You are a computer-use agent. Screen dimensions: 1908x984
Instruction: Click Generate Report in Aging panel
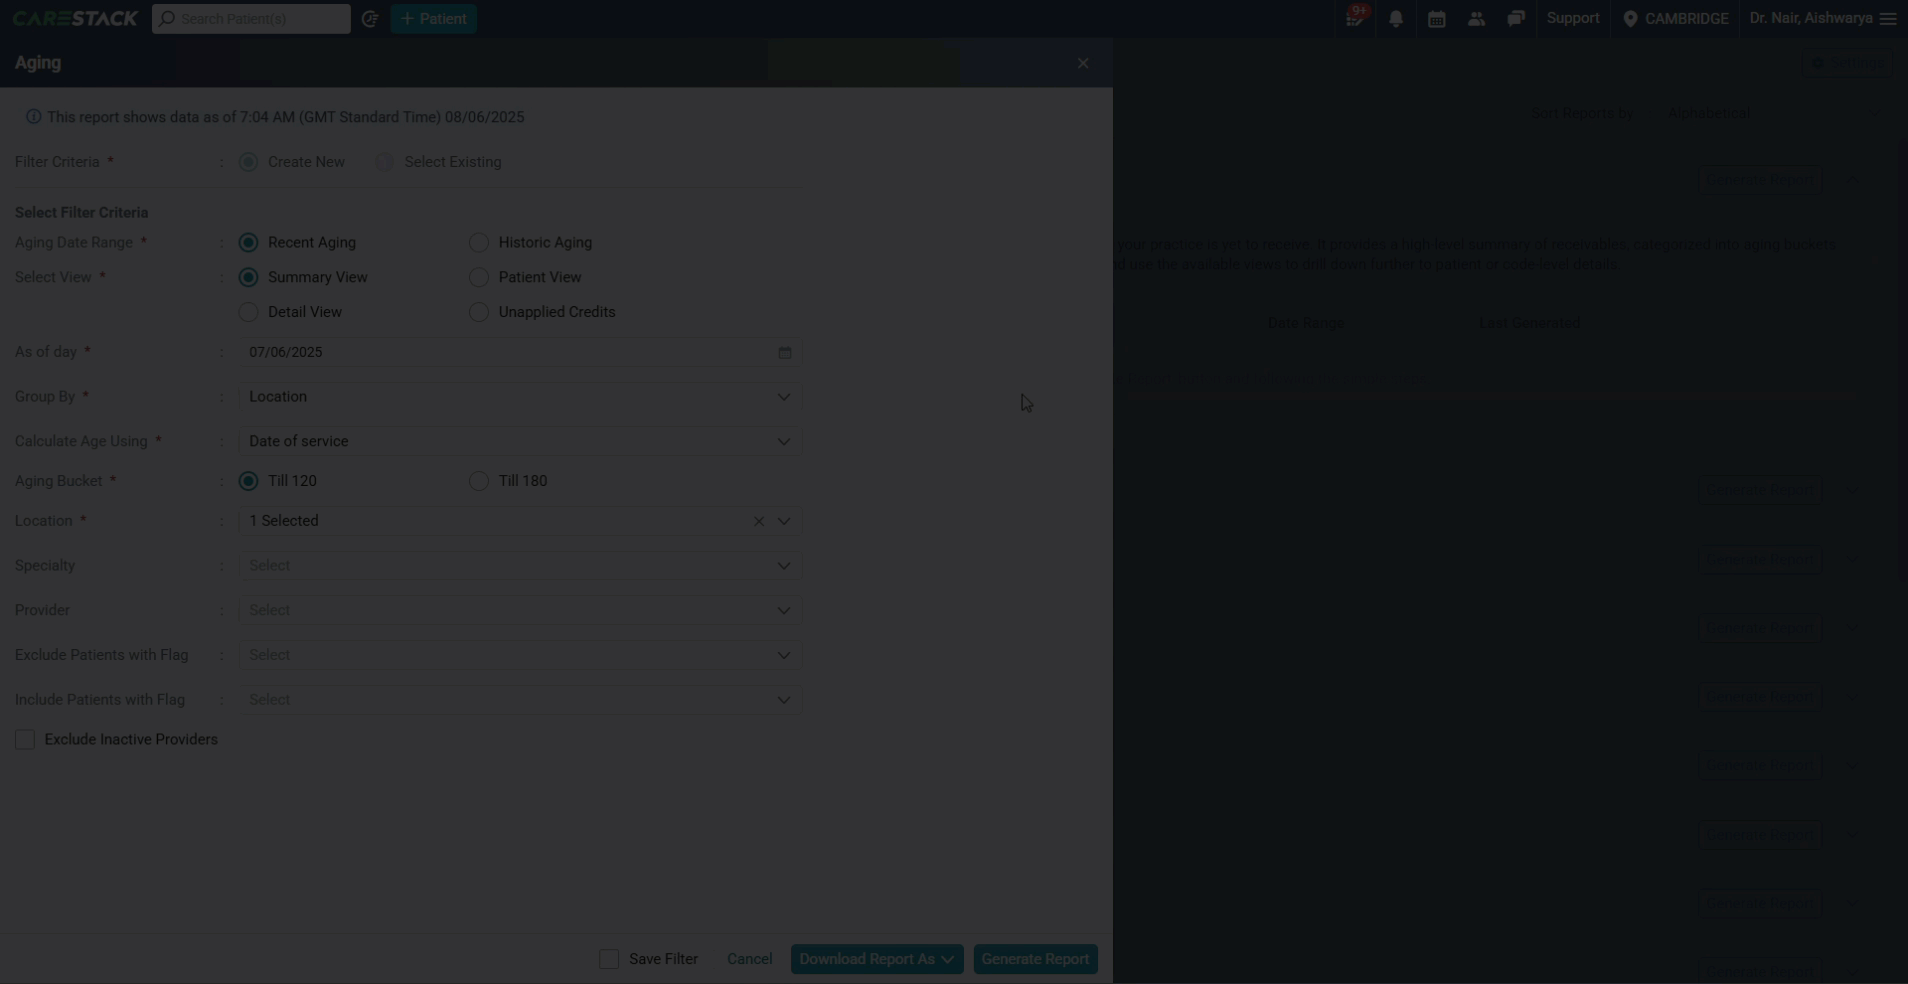click(x=1035, y=959)
